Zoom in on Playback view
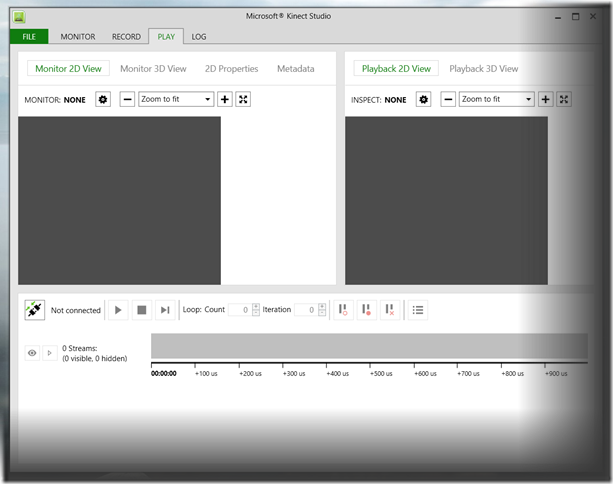The height and width of the screenshot is (484, 613). tap(545, 99)
